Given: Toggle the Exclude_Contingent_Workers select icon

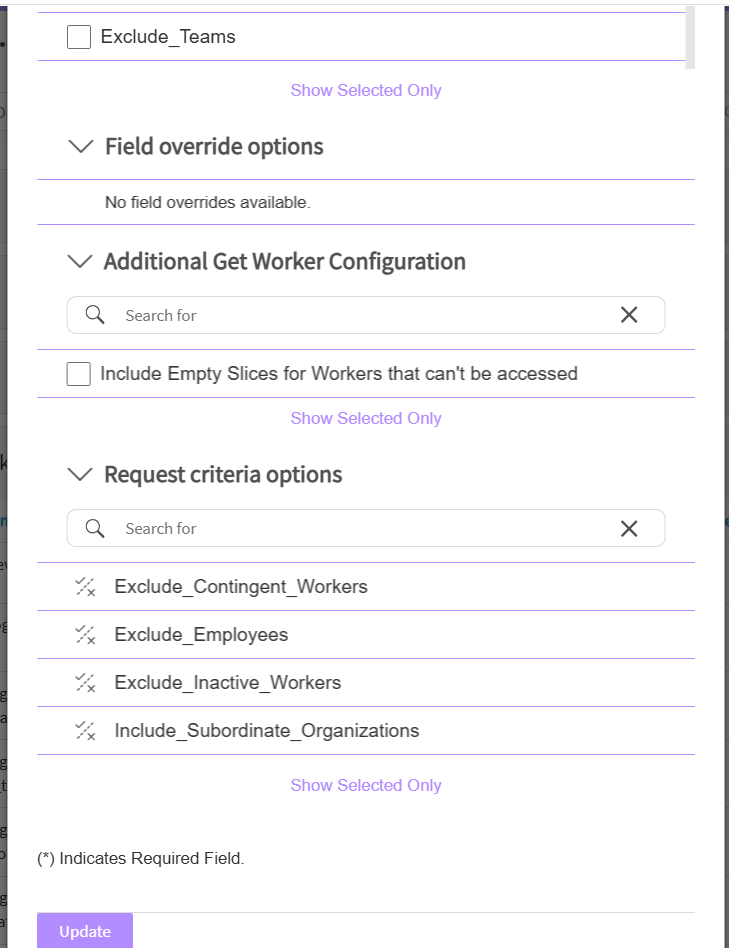Looking at the screenshot, I should tap(85, 587).
